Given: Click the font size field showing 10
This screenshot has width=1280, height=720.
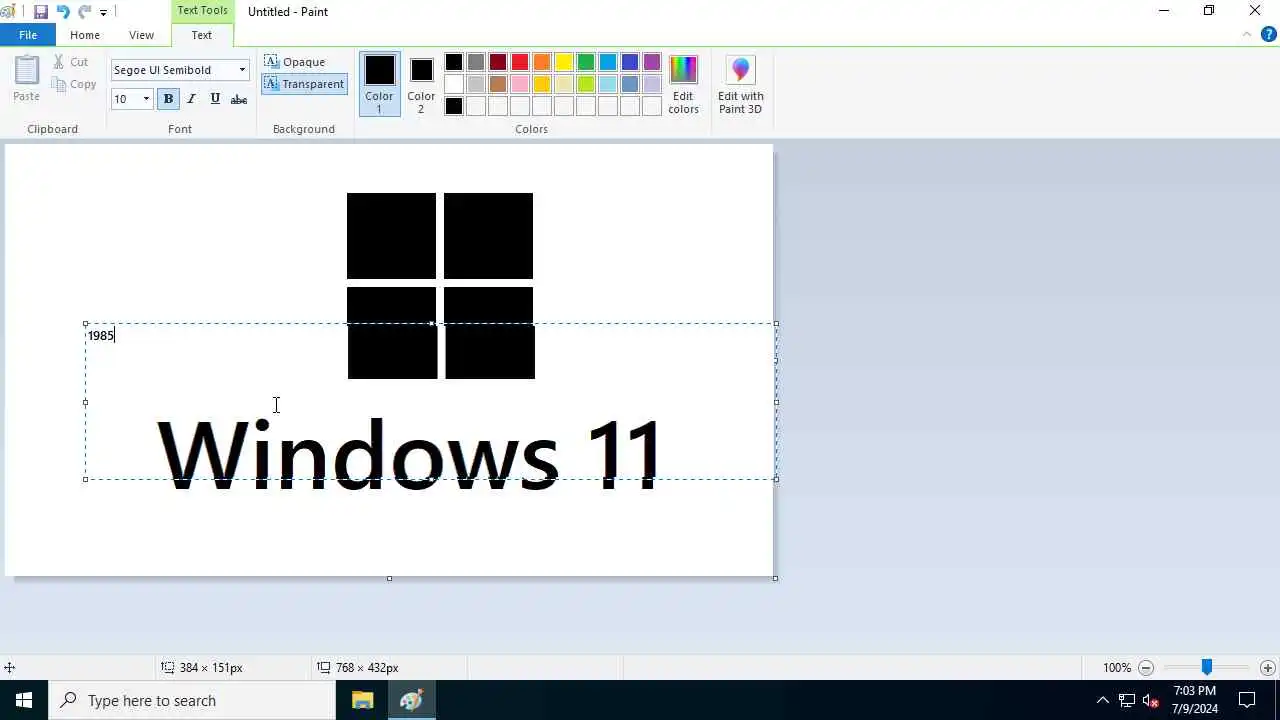Looking at the screenshot, I should coord(125,99).
